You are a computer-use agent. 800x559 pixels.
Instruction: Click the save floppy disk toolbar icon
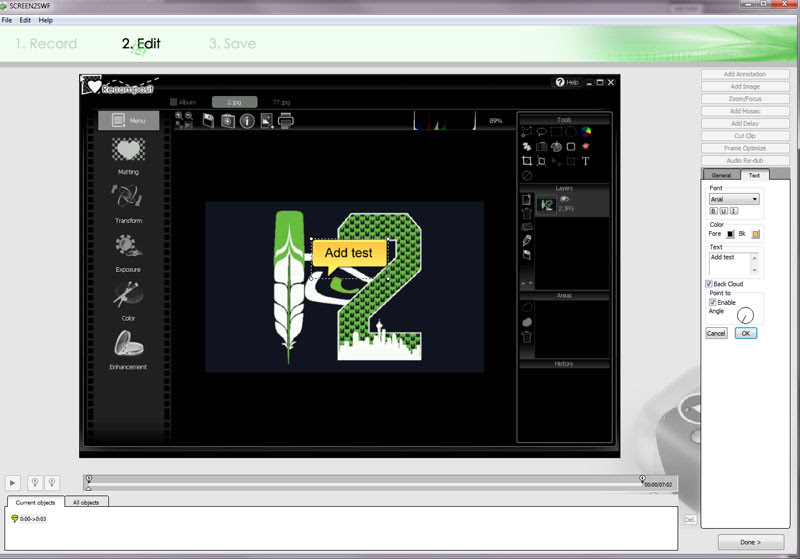(x=208, y=121)
